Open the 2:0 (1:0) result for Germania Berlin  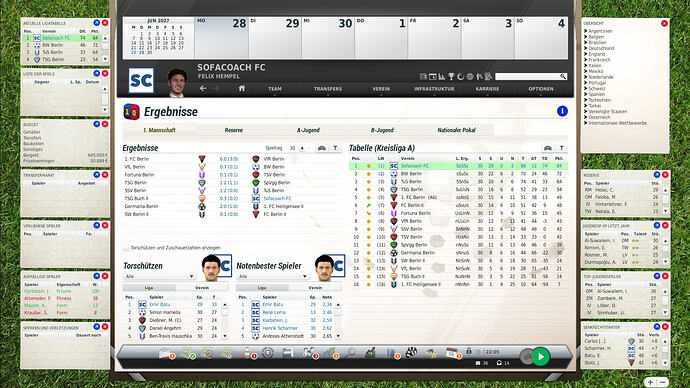tap(229, 206)
